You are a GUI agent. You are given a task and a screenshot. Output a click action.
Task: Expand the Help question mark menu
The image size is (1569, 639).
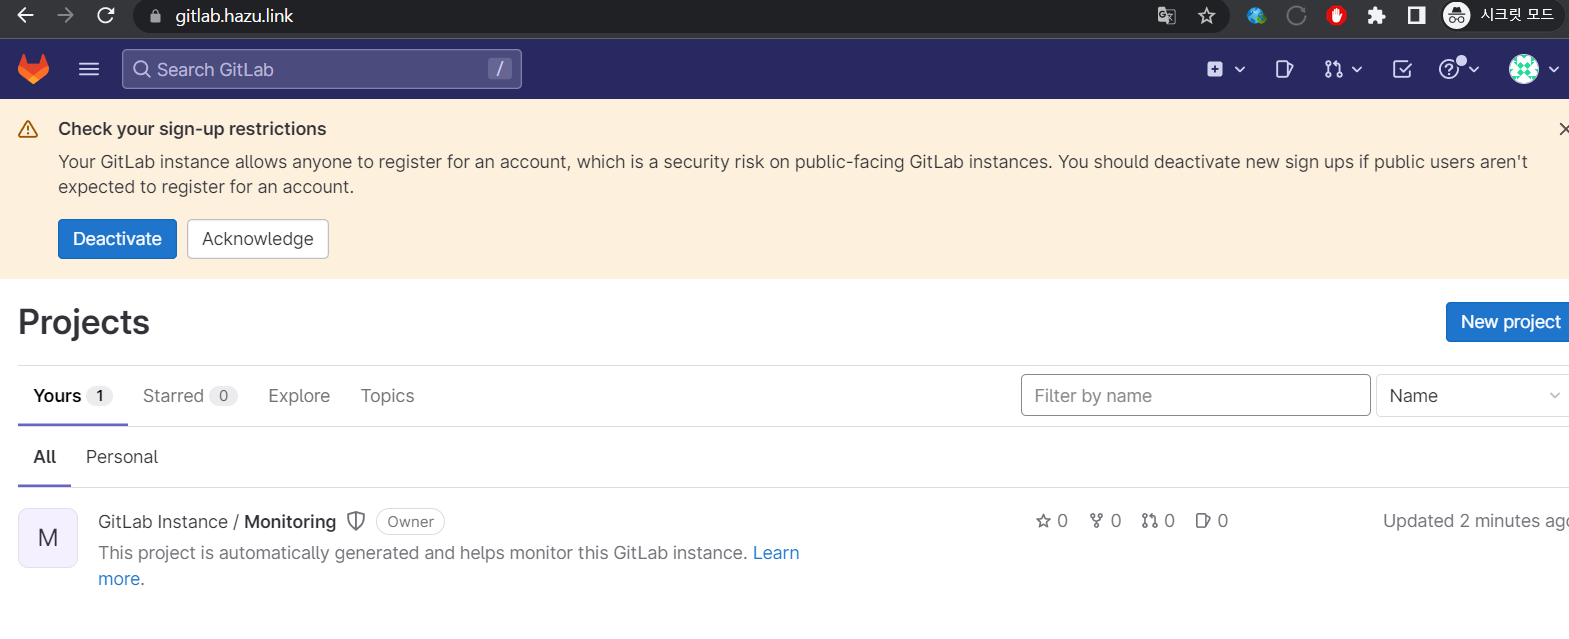pos(1459,69)
